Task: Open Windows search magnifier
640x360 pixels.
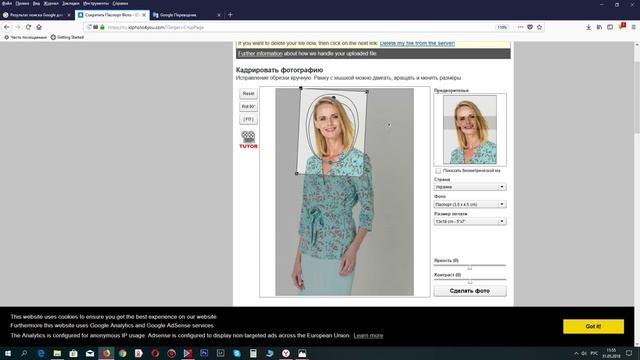Action: (24, 353)
